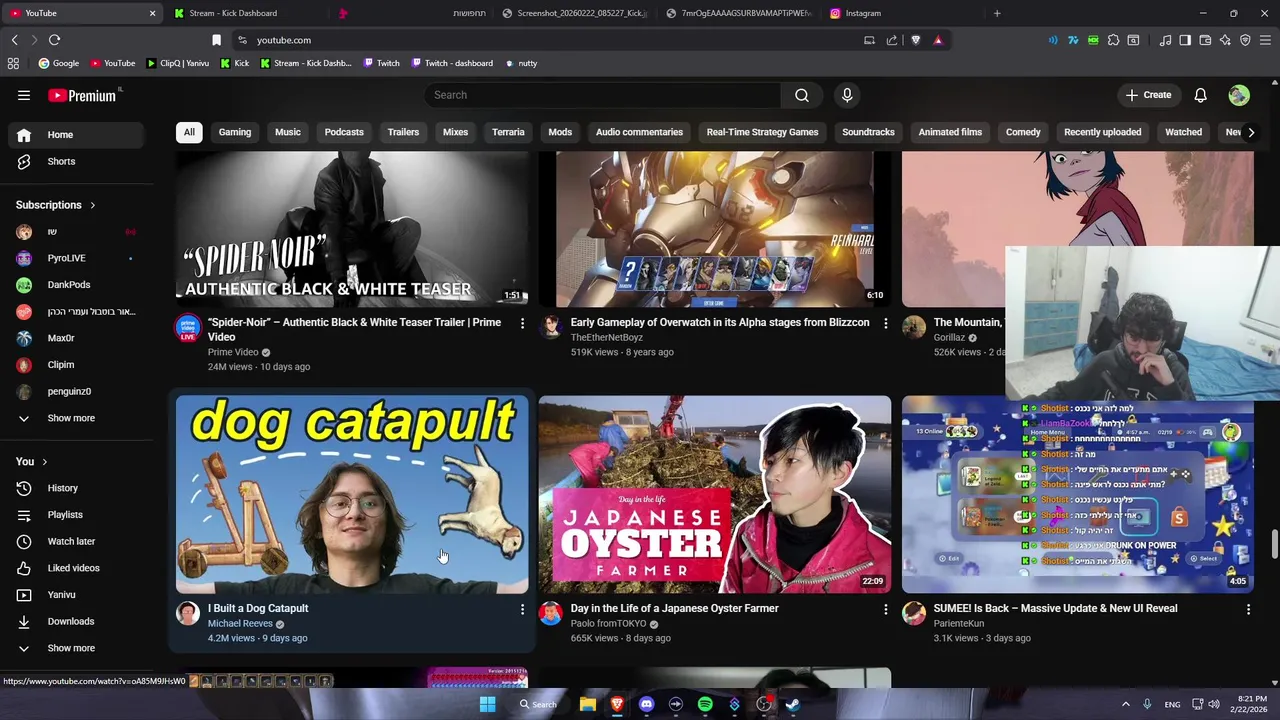
Task: Open options menu for Japanese Oyster Farmer video
Action: tap(885, 609)
